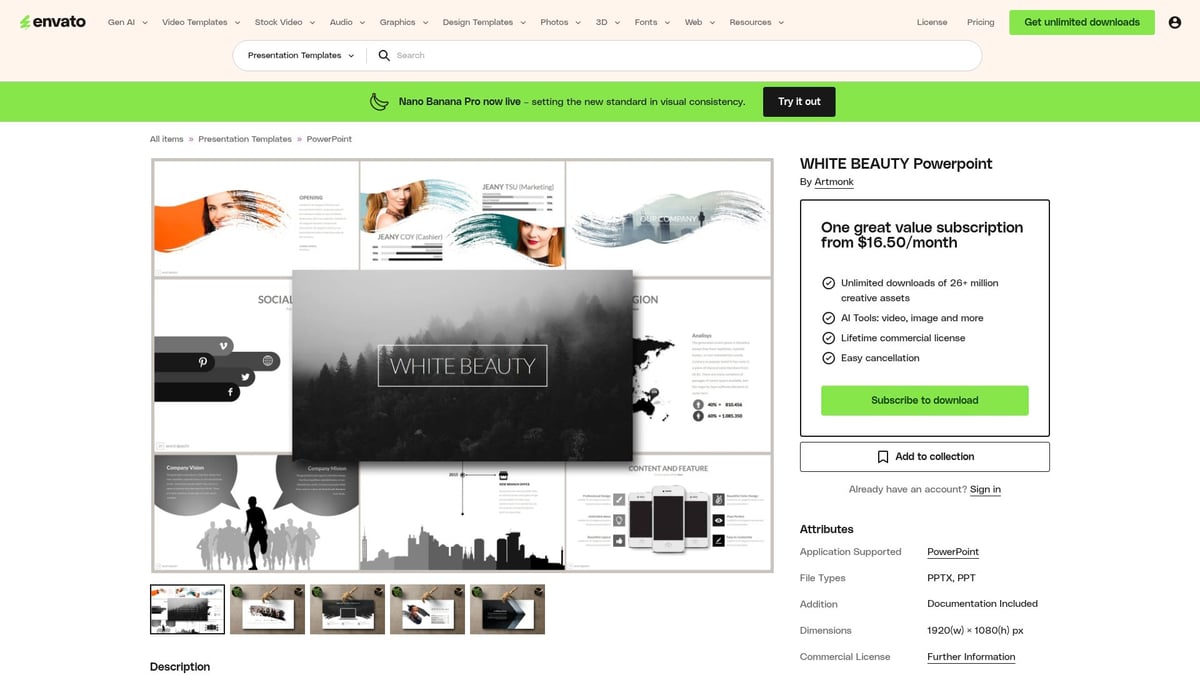Select the second template preview thumbnail
Screen dimensions: 1200x675
point(267,608)
